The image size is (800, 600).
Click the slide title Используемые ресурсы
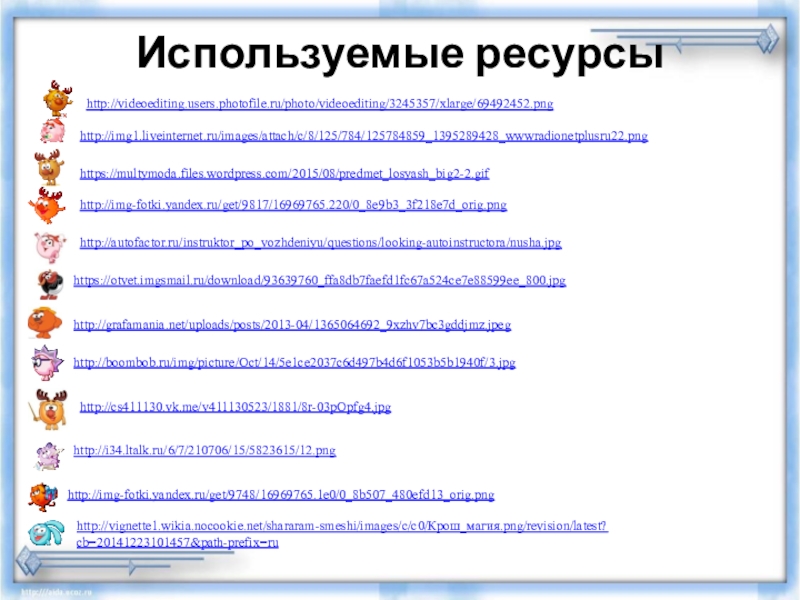pos(401,53)
